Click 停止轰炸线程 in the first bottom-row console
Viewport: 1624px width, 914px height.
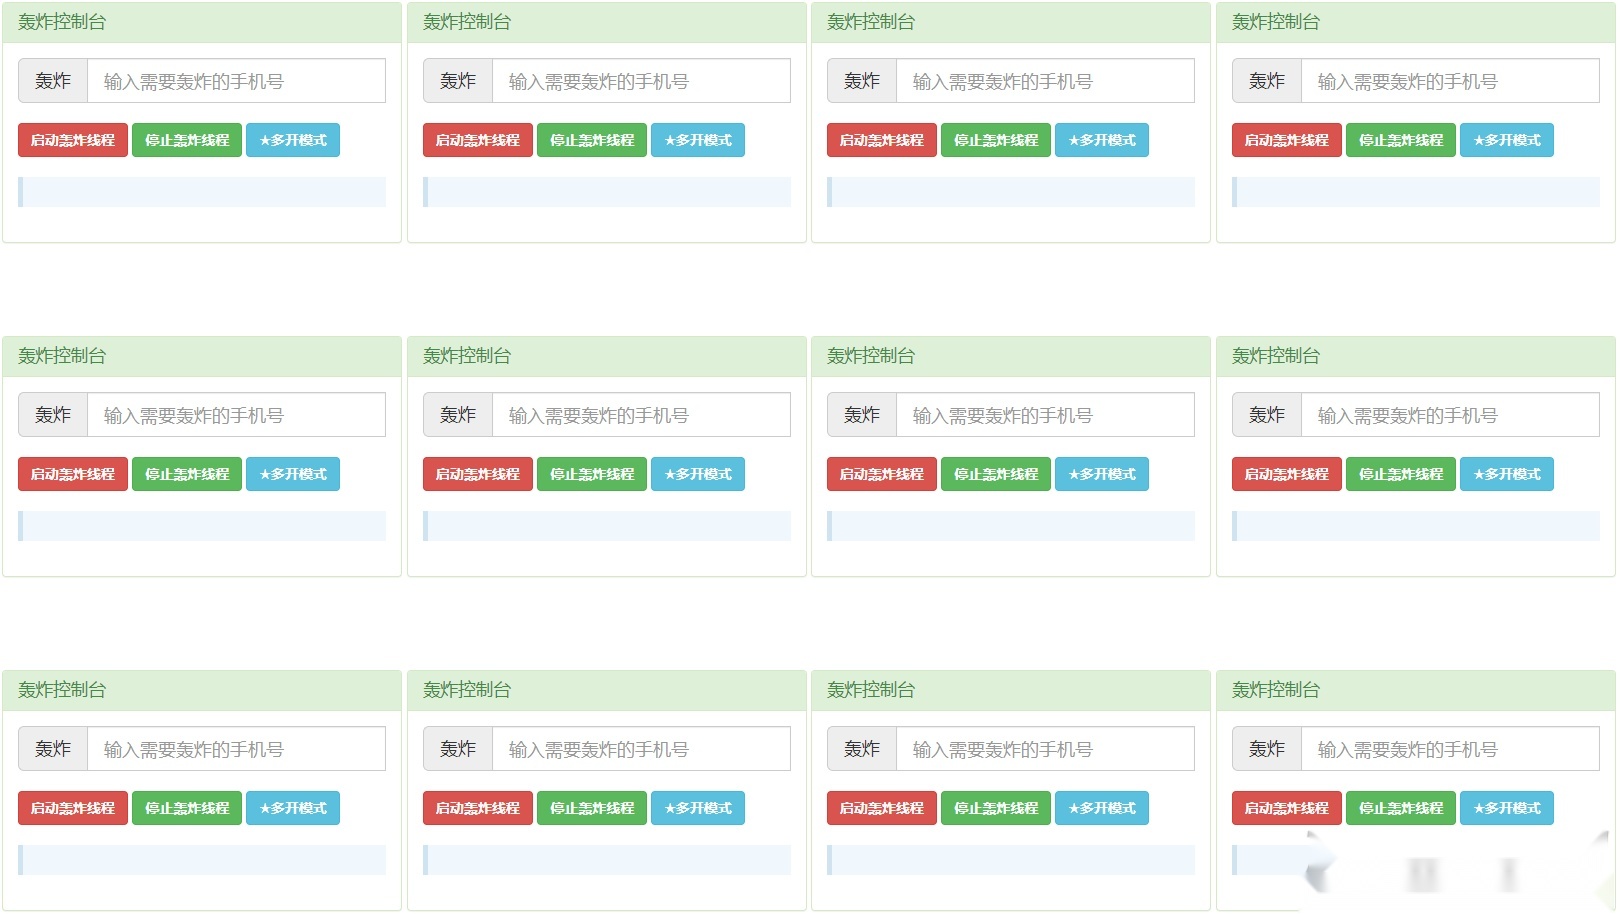[x=187, y=808]
